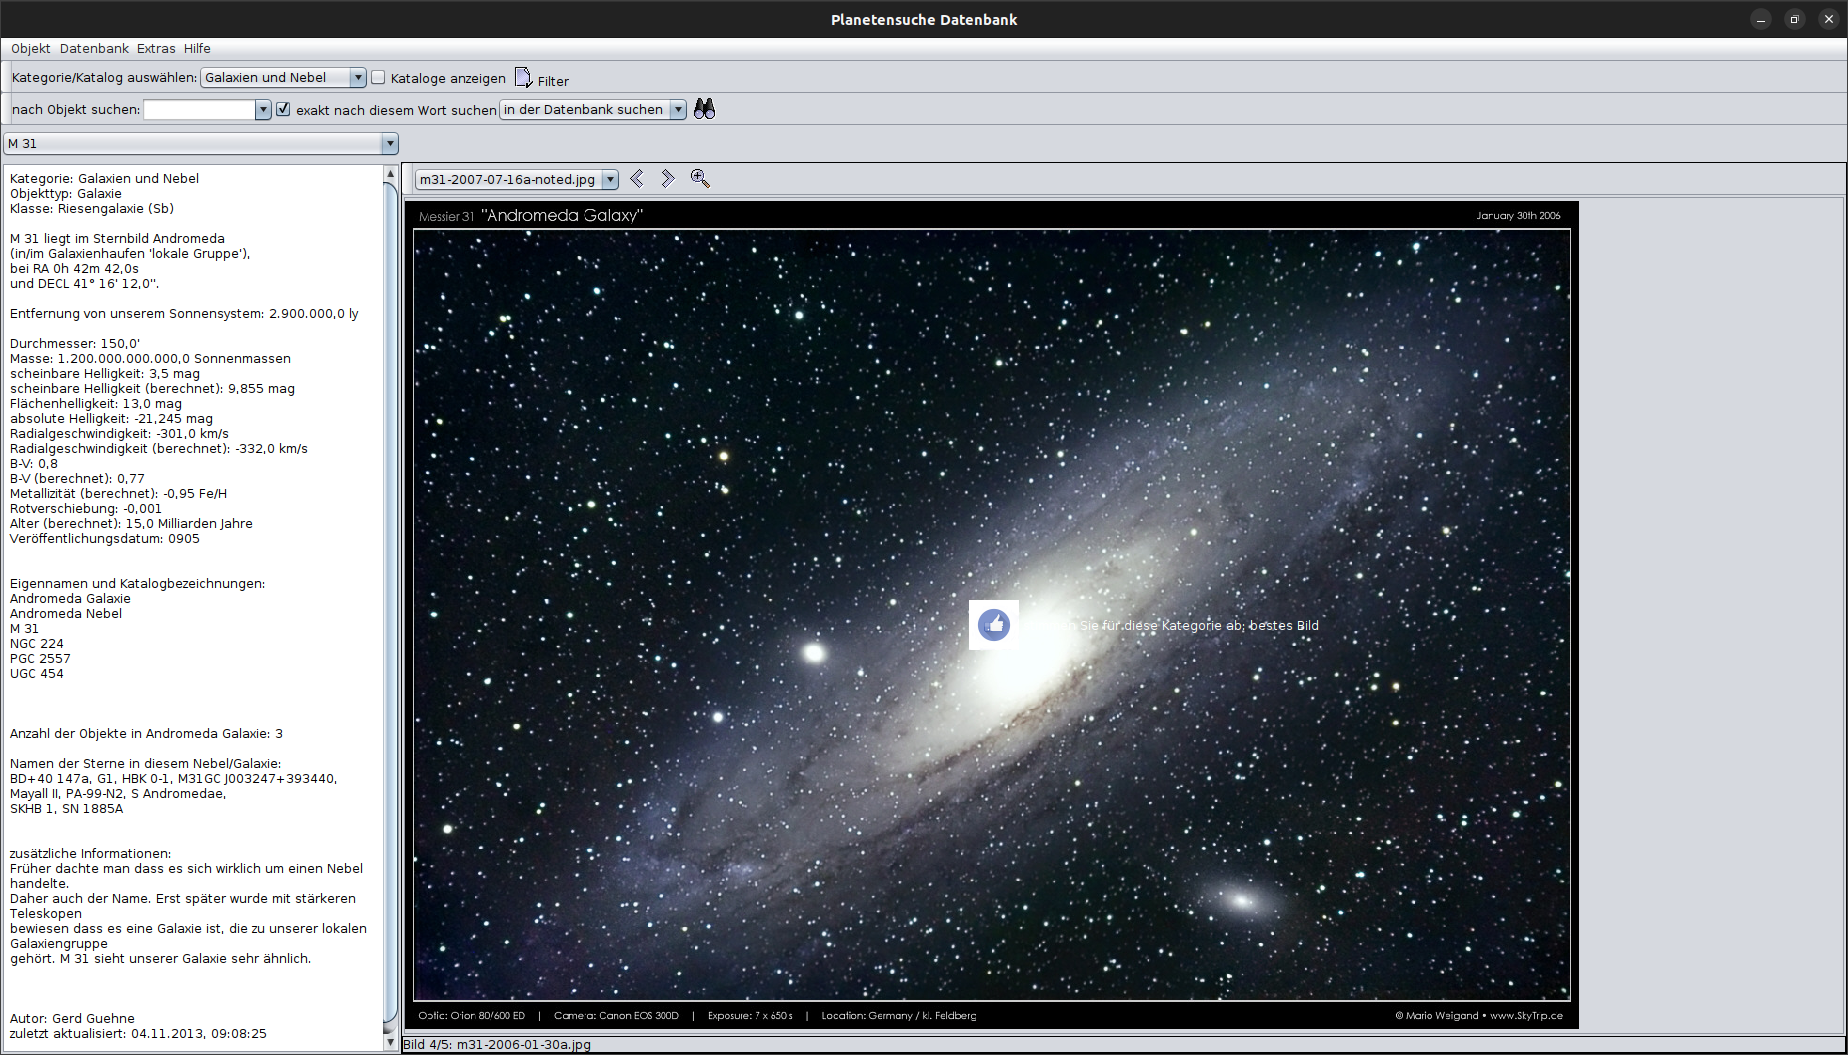Open the 'in der Datenbank suchen' dropdown
The image size is (1848, 1055).
pyautogui.click(x=677, y=110)
